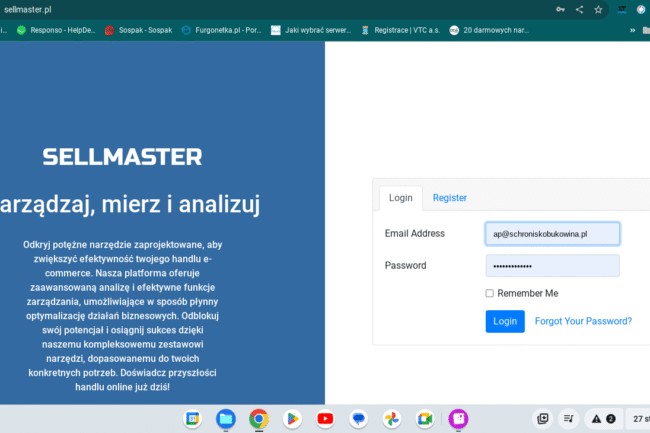650x433 pixels.
Task: Open the Messages app from the shelf
Action: pyautogui.click(x=359, y=419)
